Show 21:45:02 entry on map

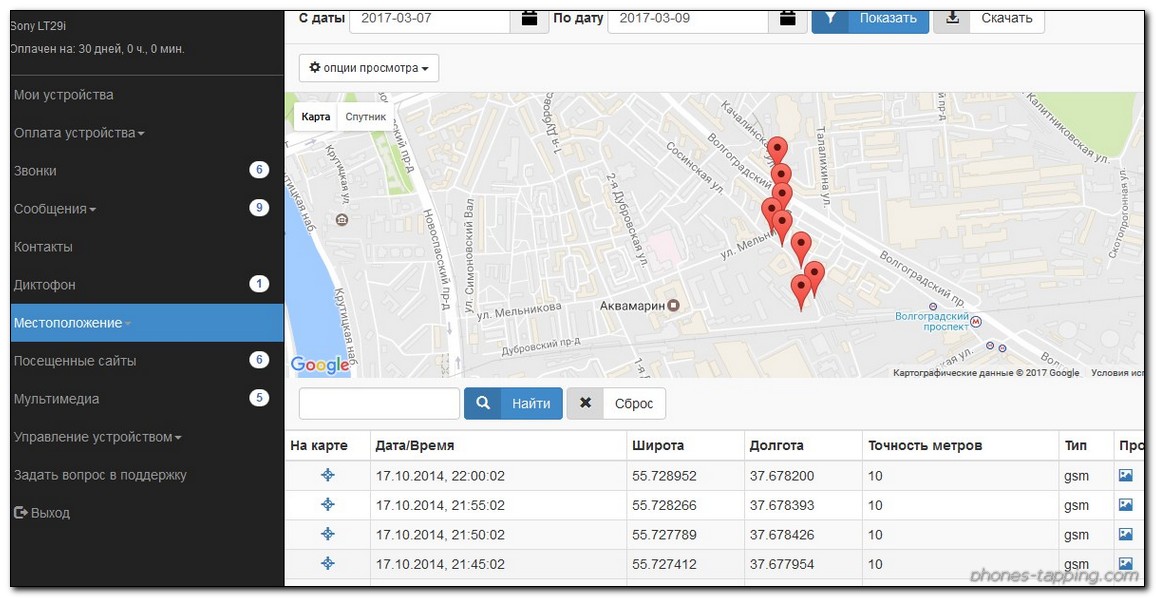pos(328,564)
